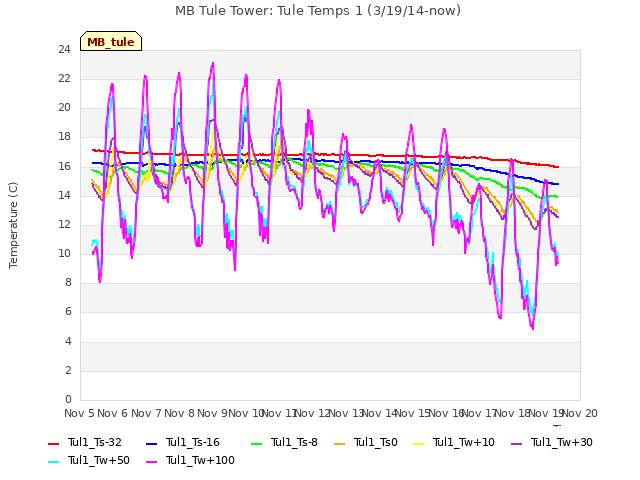640x480 pixels.
Task: Click the blue Tul1_Ts-16 legend swatch
Action: 151,443
